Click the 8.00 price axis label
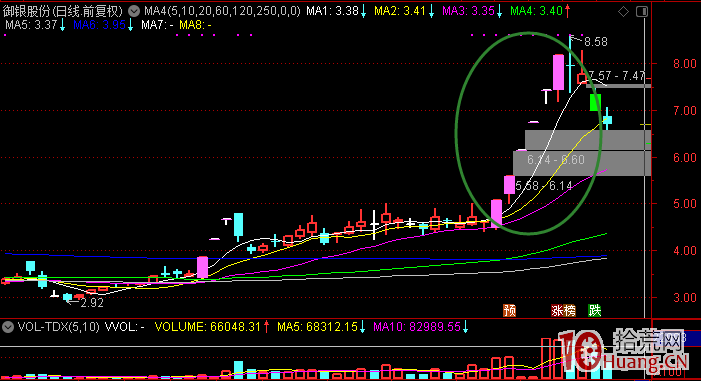The width and height of the screenshot is (701, 381). click(684, 64)
